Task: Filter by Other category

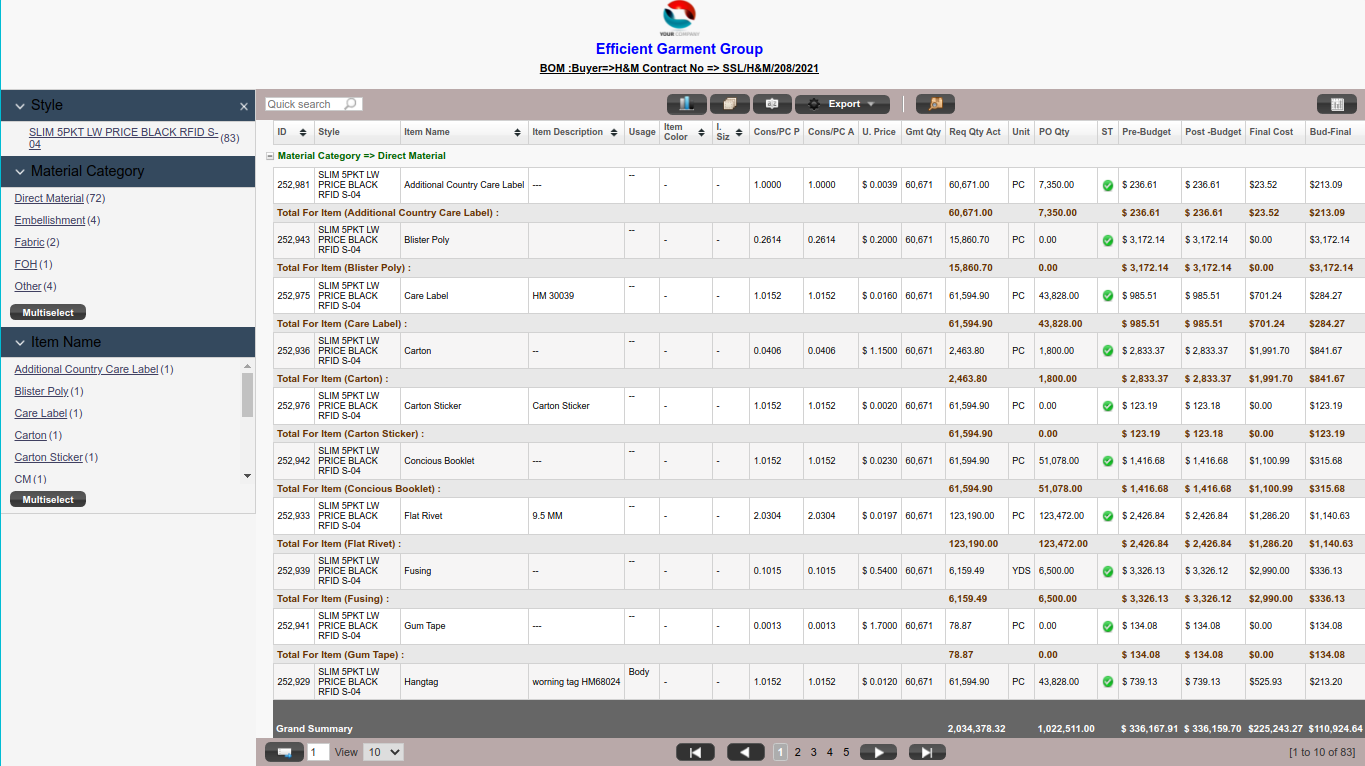Action: pyautogui.click(x=28, y=286)
